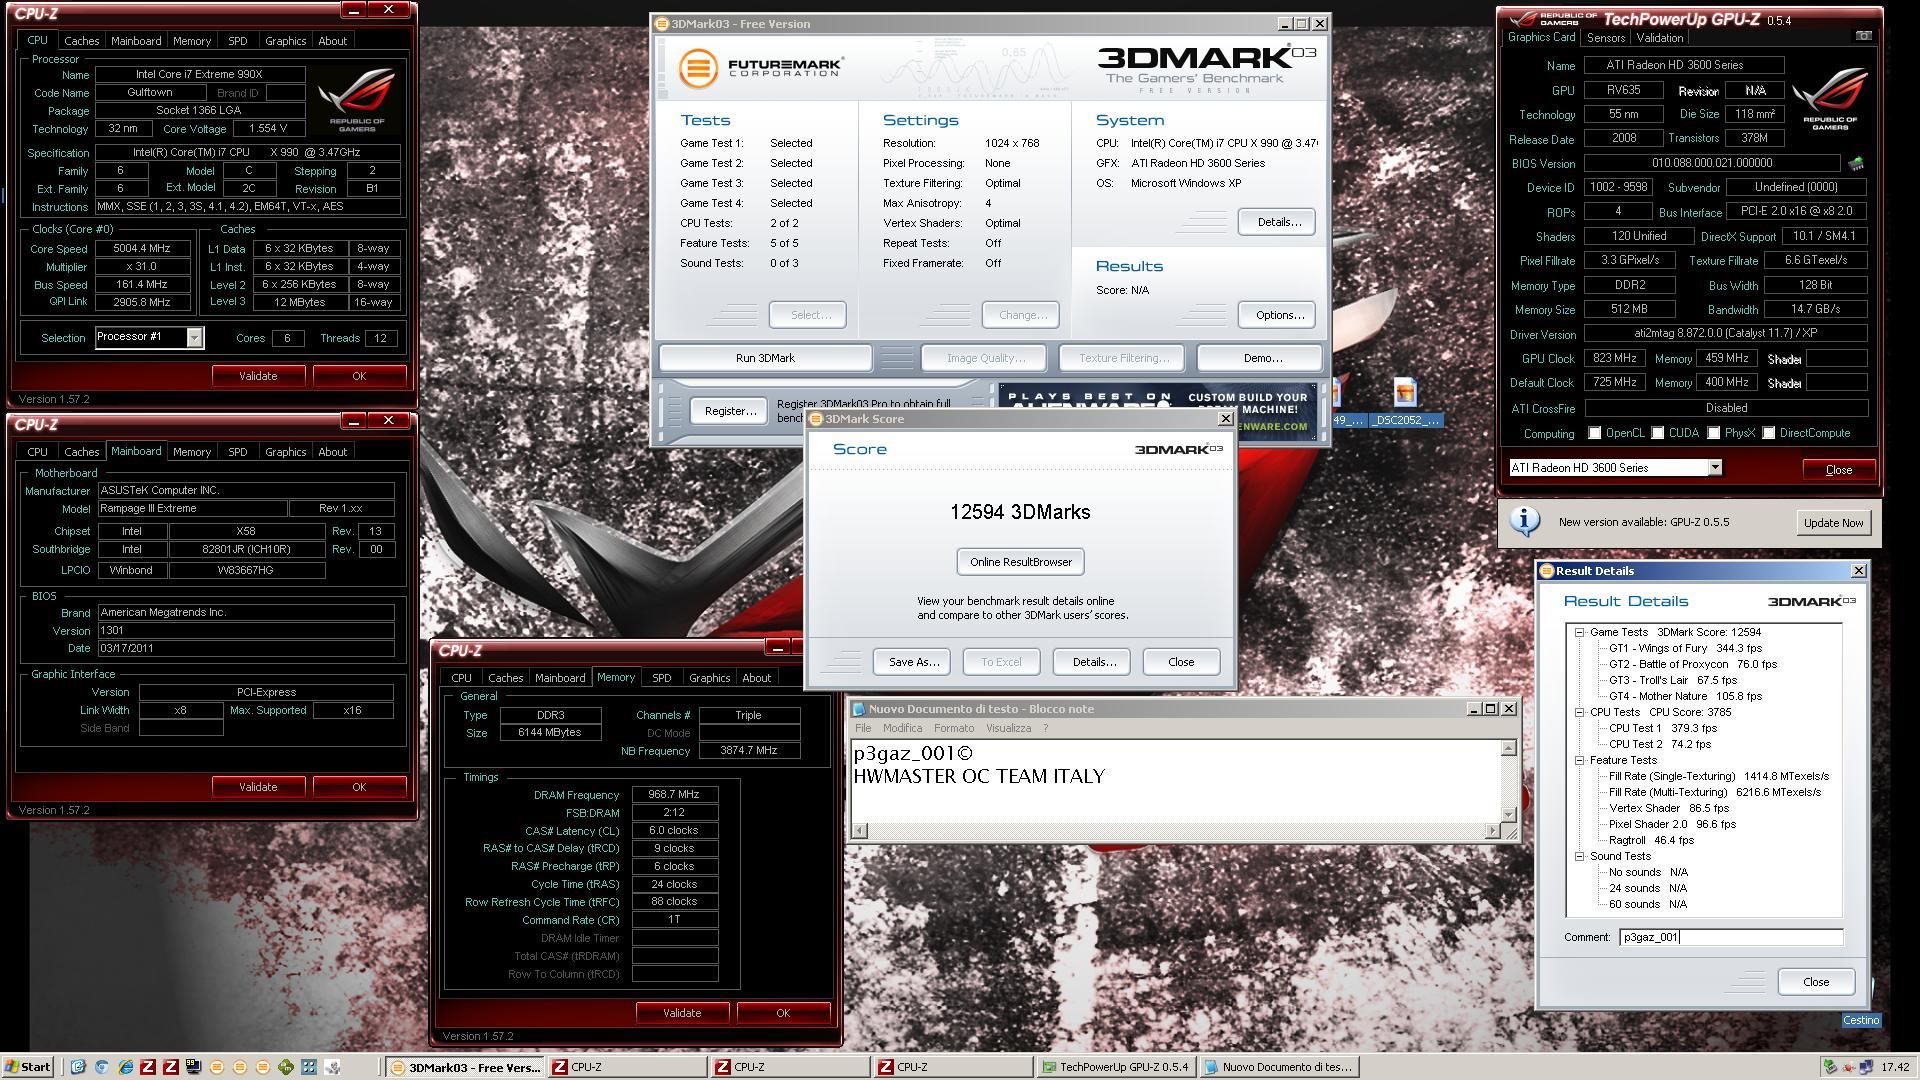The width and height of the screenshot is (1920, 1080).
Task: Toggle the DirectCompute checkbox in GPU-Z
Action: (x=1769, y=433)
